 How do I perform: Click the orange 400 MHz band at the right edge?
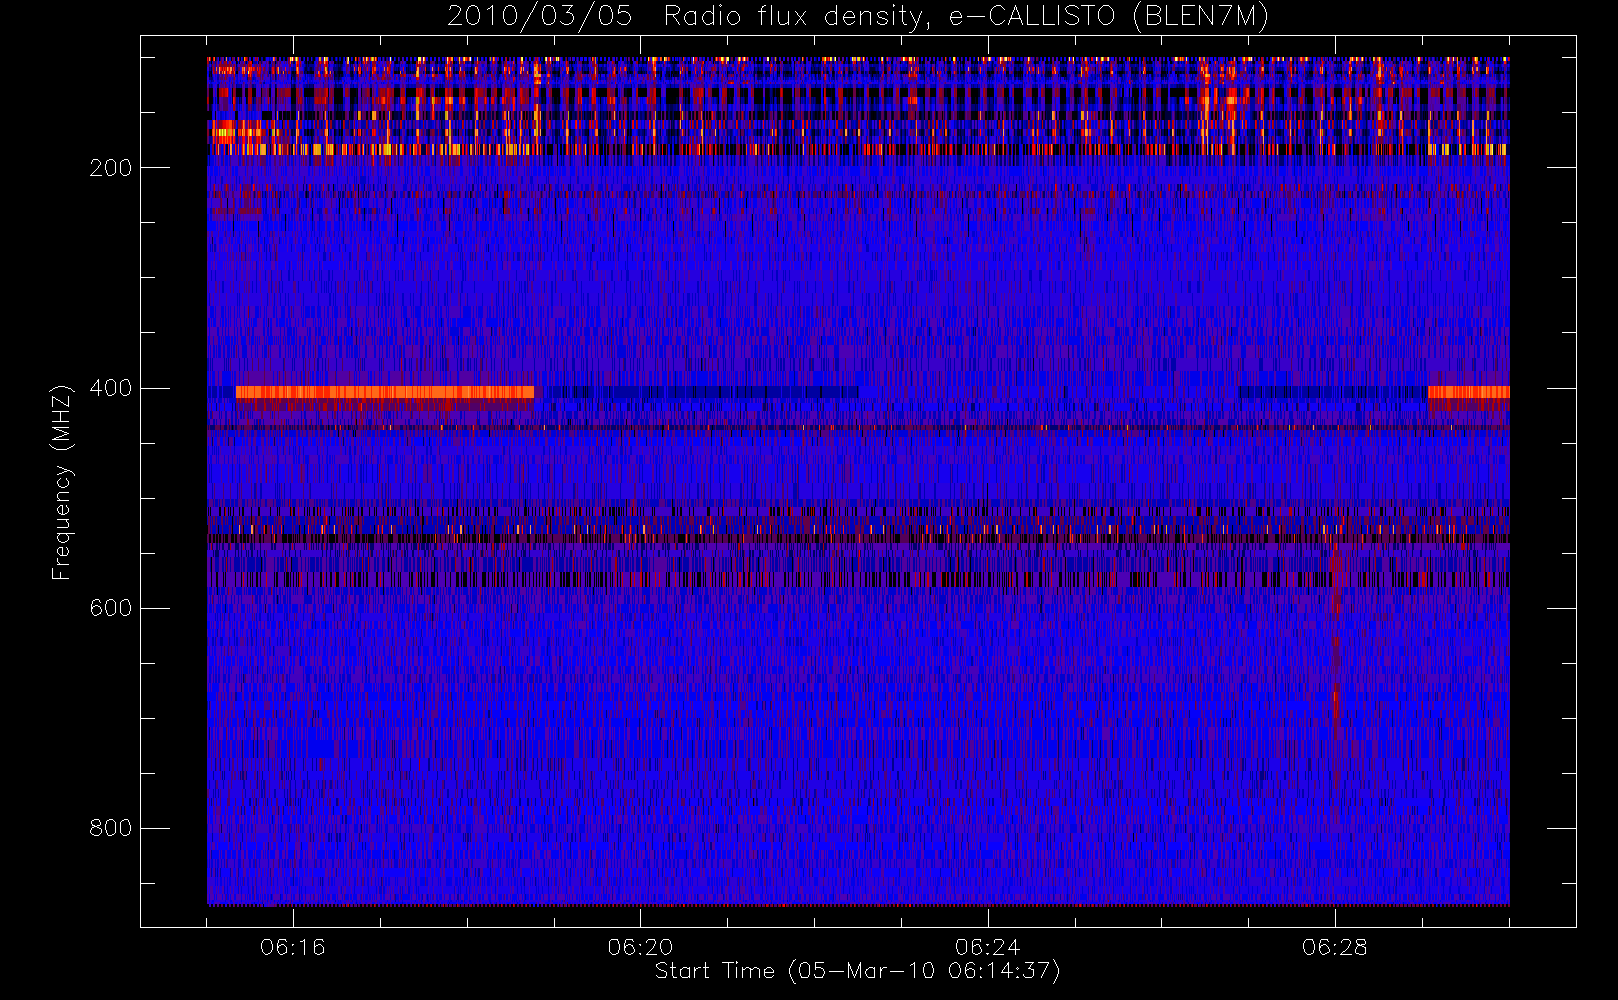(1468, 392)
